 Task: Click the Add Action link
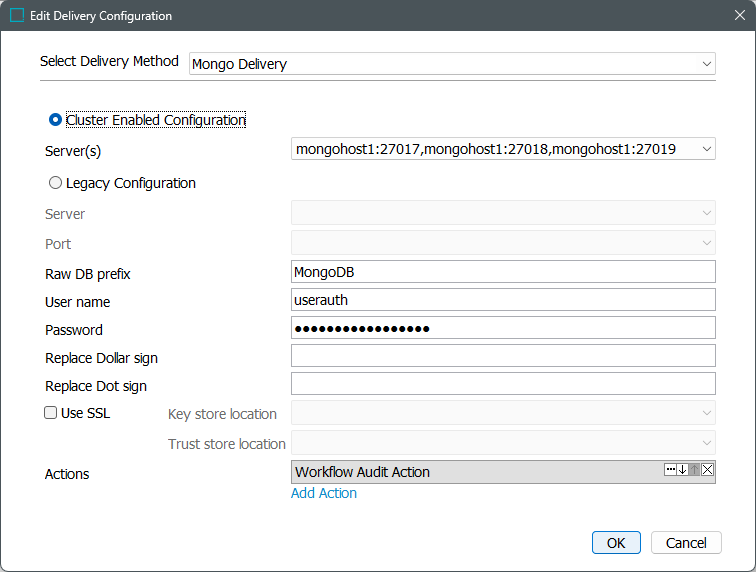[x=324, y=493]
